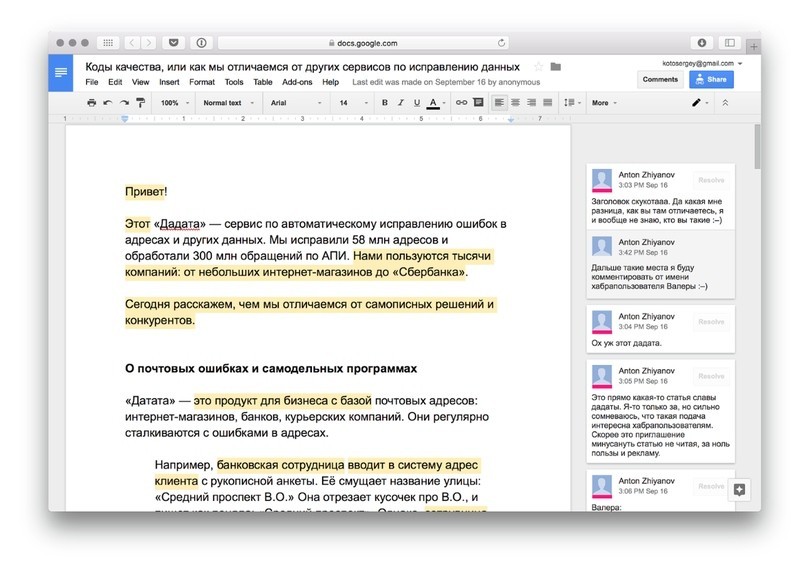
Task: Open the Help menu
Action: (x=330, y=82)
